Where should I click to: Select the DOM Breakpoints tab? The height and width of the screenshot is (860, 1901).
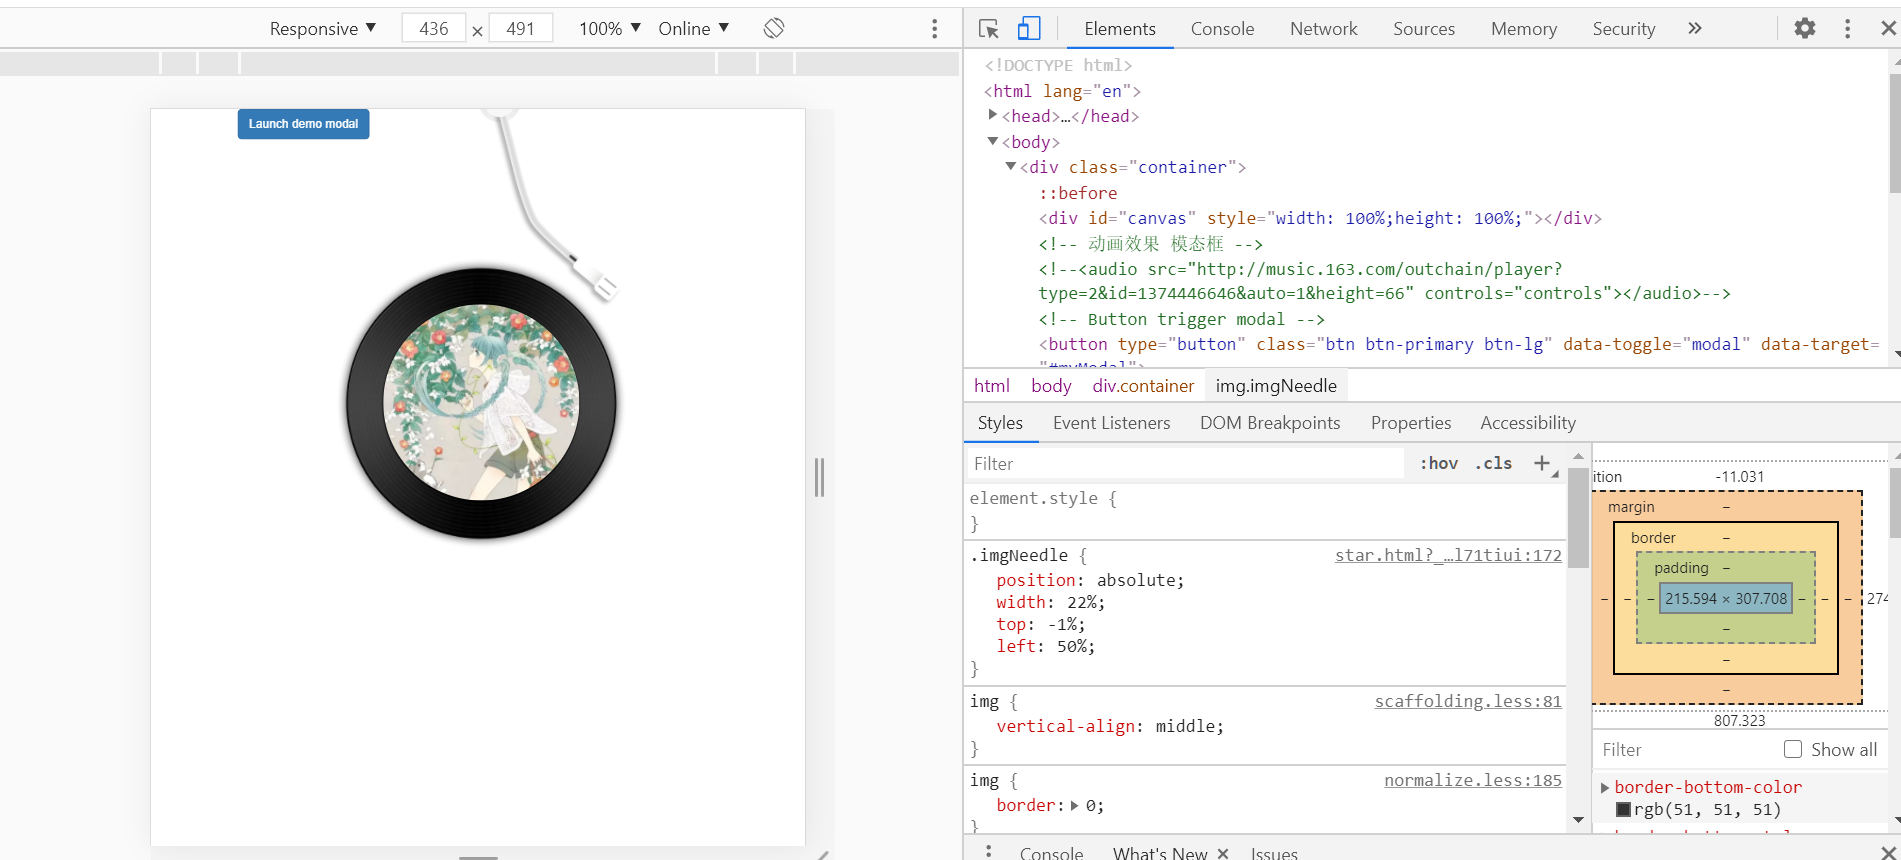coord(1270,423)
